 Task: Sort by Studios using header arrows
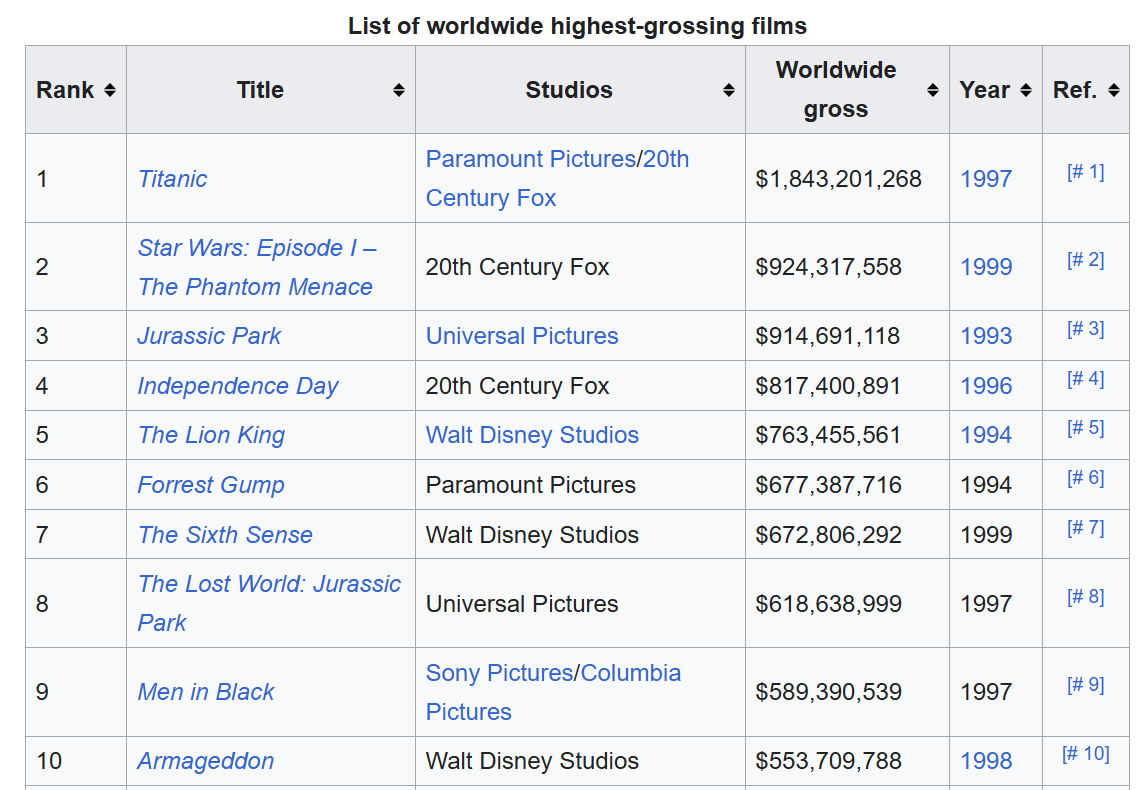pos(728,90)
